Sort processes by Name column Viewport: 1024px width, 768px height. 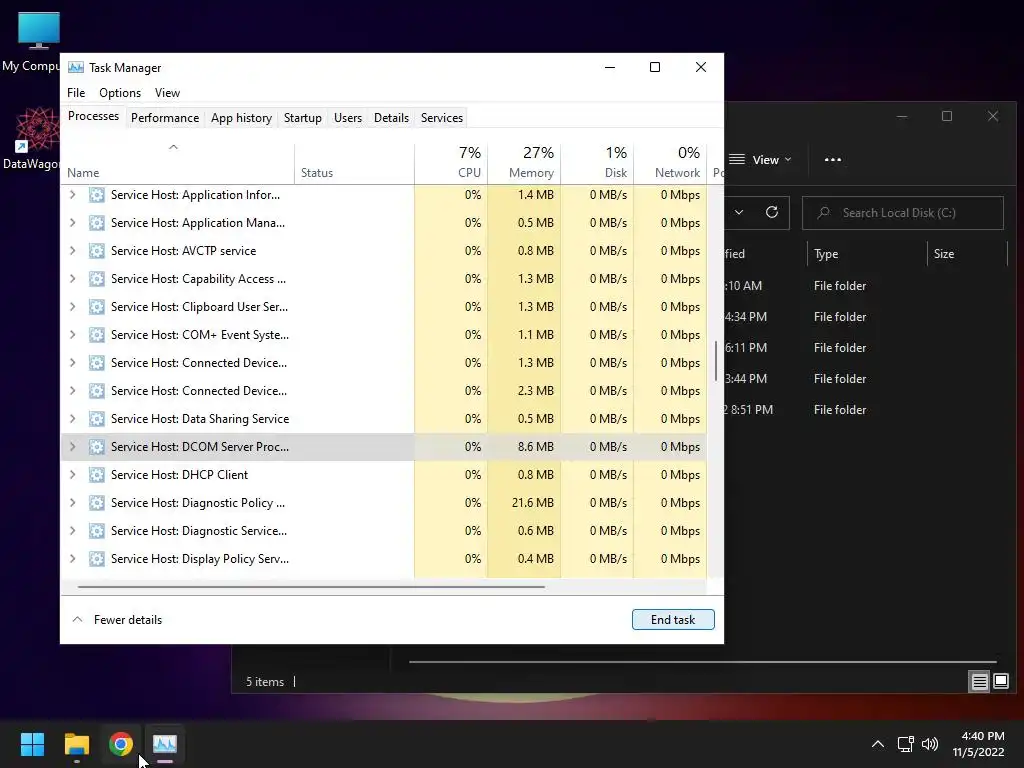pos(177,162)
